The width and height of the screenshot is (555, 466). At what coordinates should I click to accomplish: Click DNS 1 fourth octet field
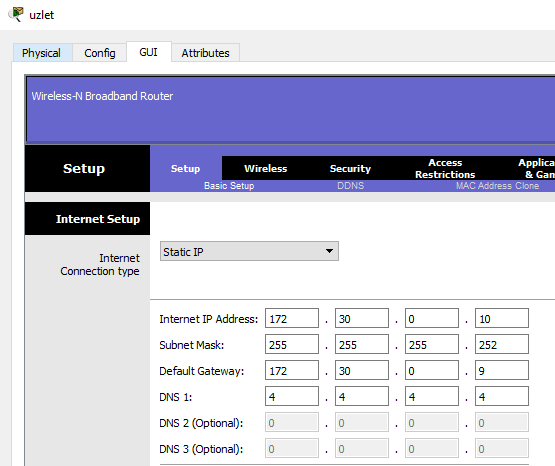tap(502, 396)
